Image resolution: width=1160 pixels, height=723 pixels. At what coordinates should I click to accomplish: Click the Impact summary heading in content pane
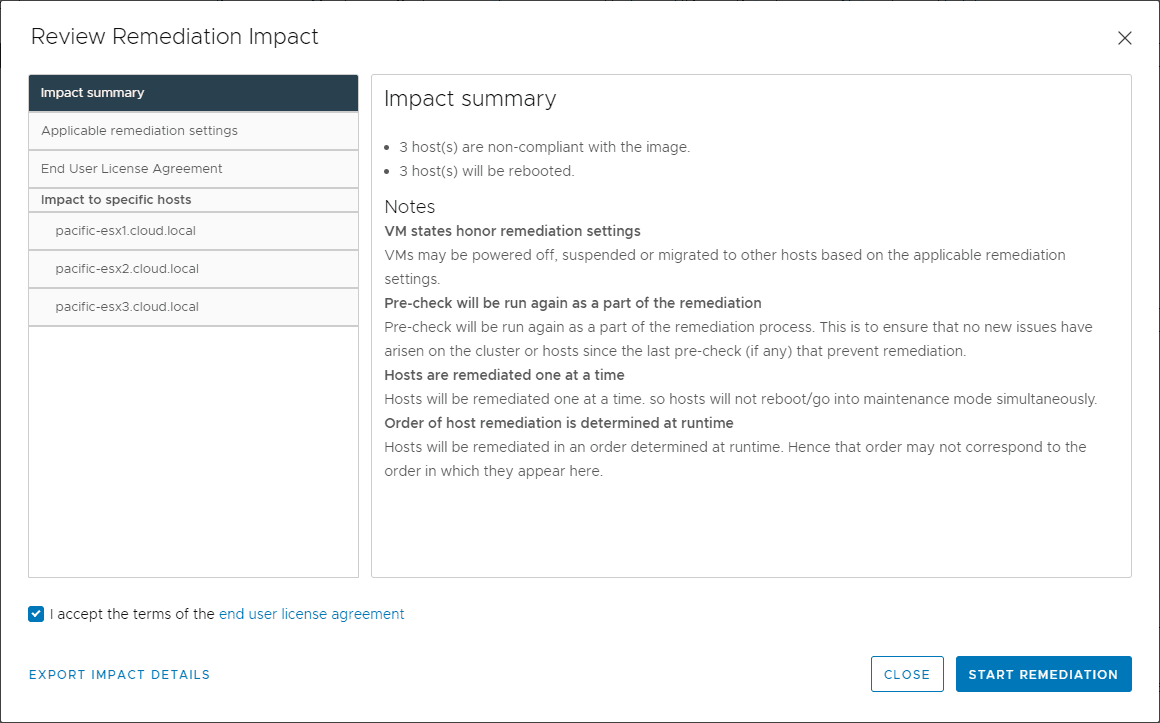point(470,99)
